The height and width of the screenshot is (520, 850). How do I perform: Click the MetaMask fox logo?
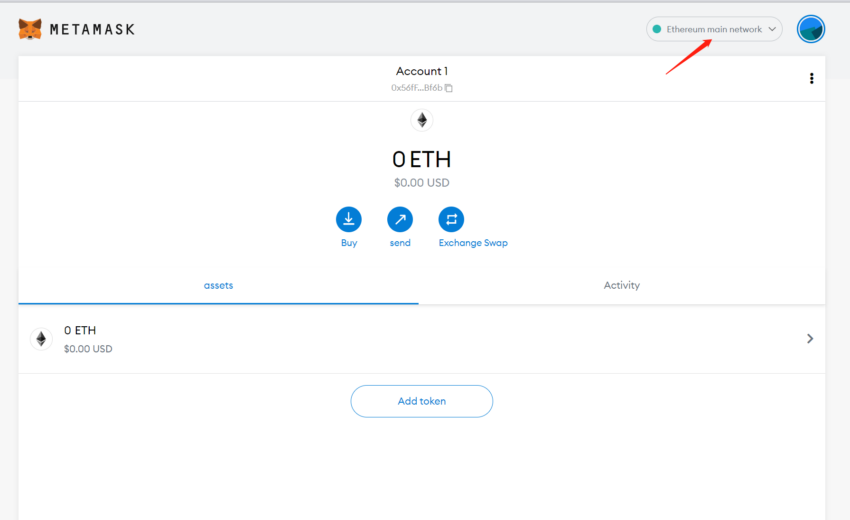tap(30, 29)
